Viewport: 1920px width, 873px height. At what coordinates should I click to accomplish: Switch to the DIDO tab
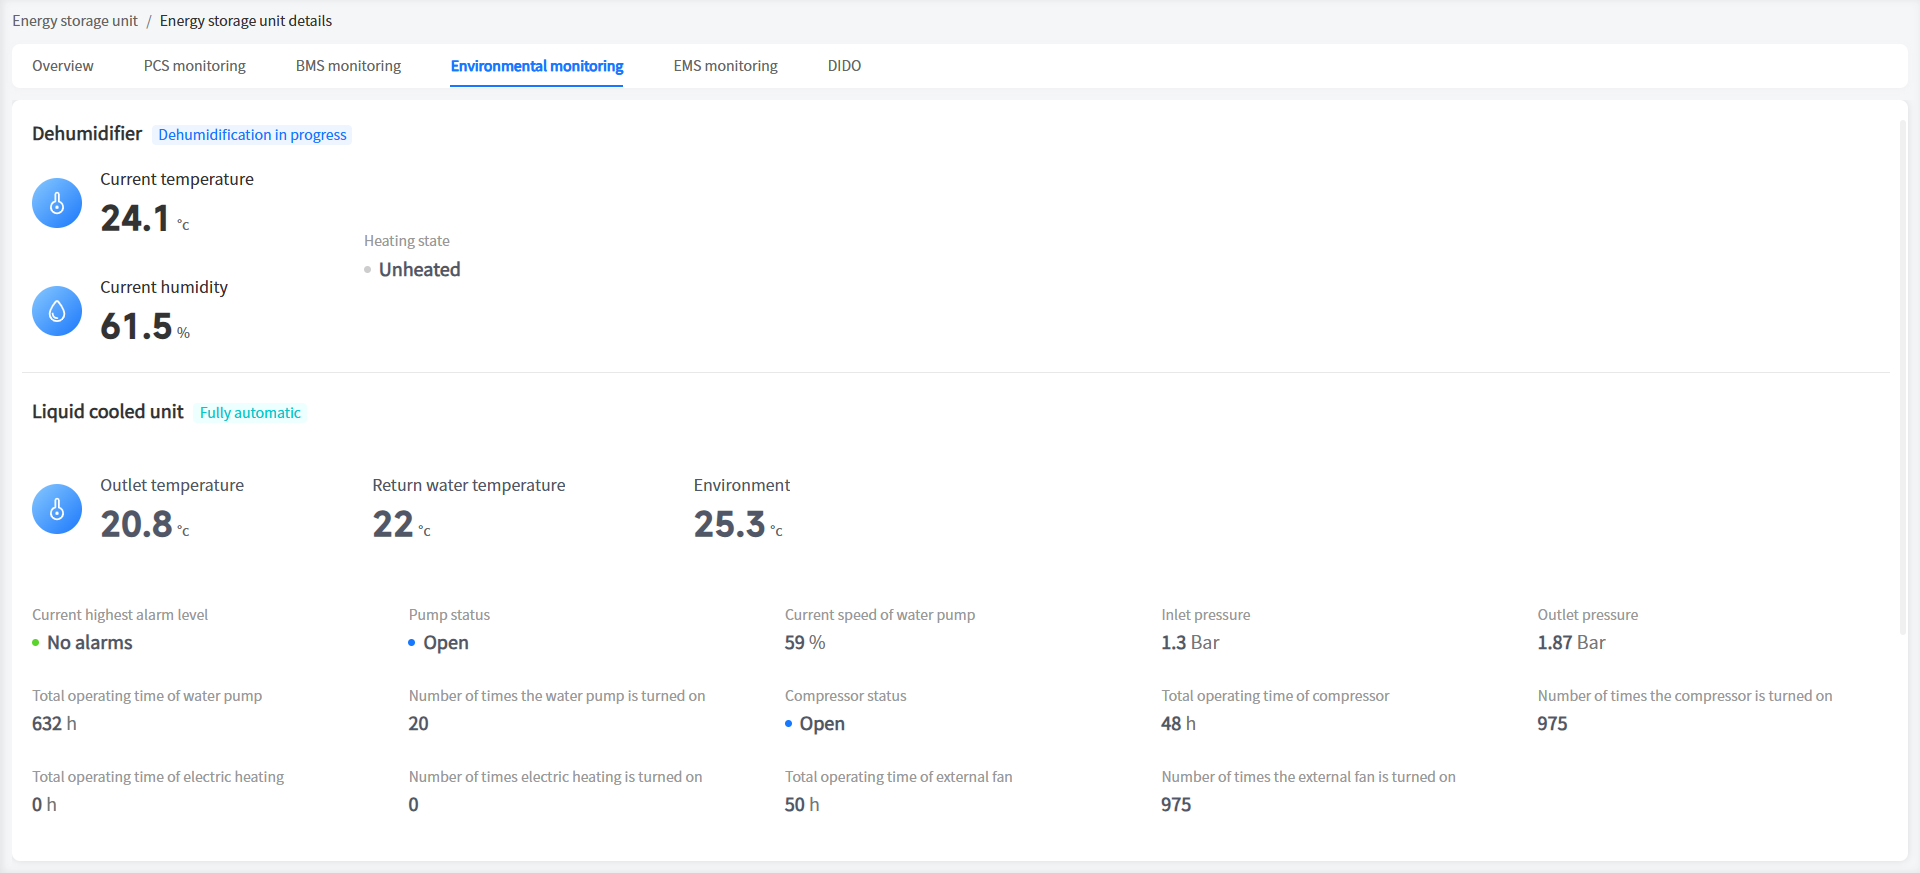(844, 66)
